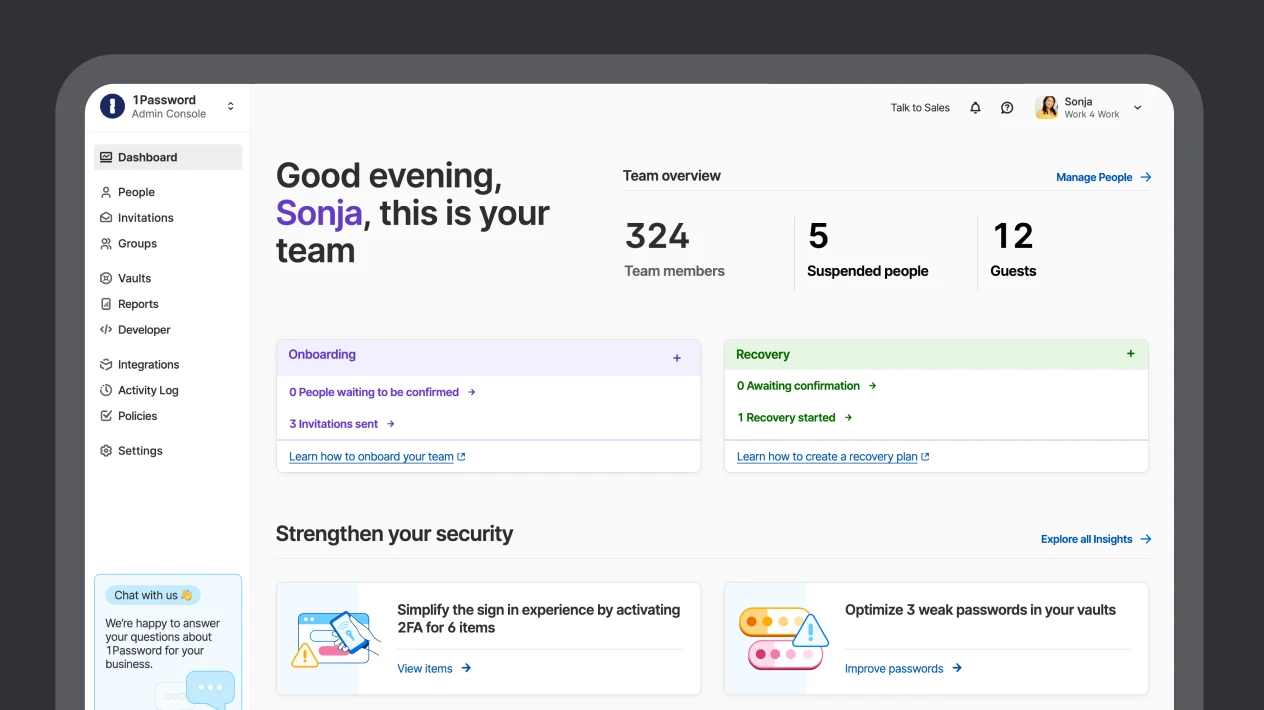Open Policies in the sidebar
The height and width of the screenshot is (710, 1264).
(x=137, y=416)
